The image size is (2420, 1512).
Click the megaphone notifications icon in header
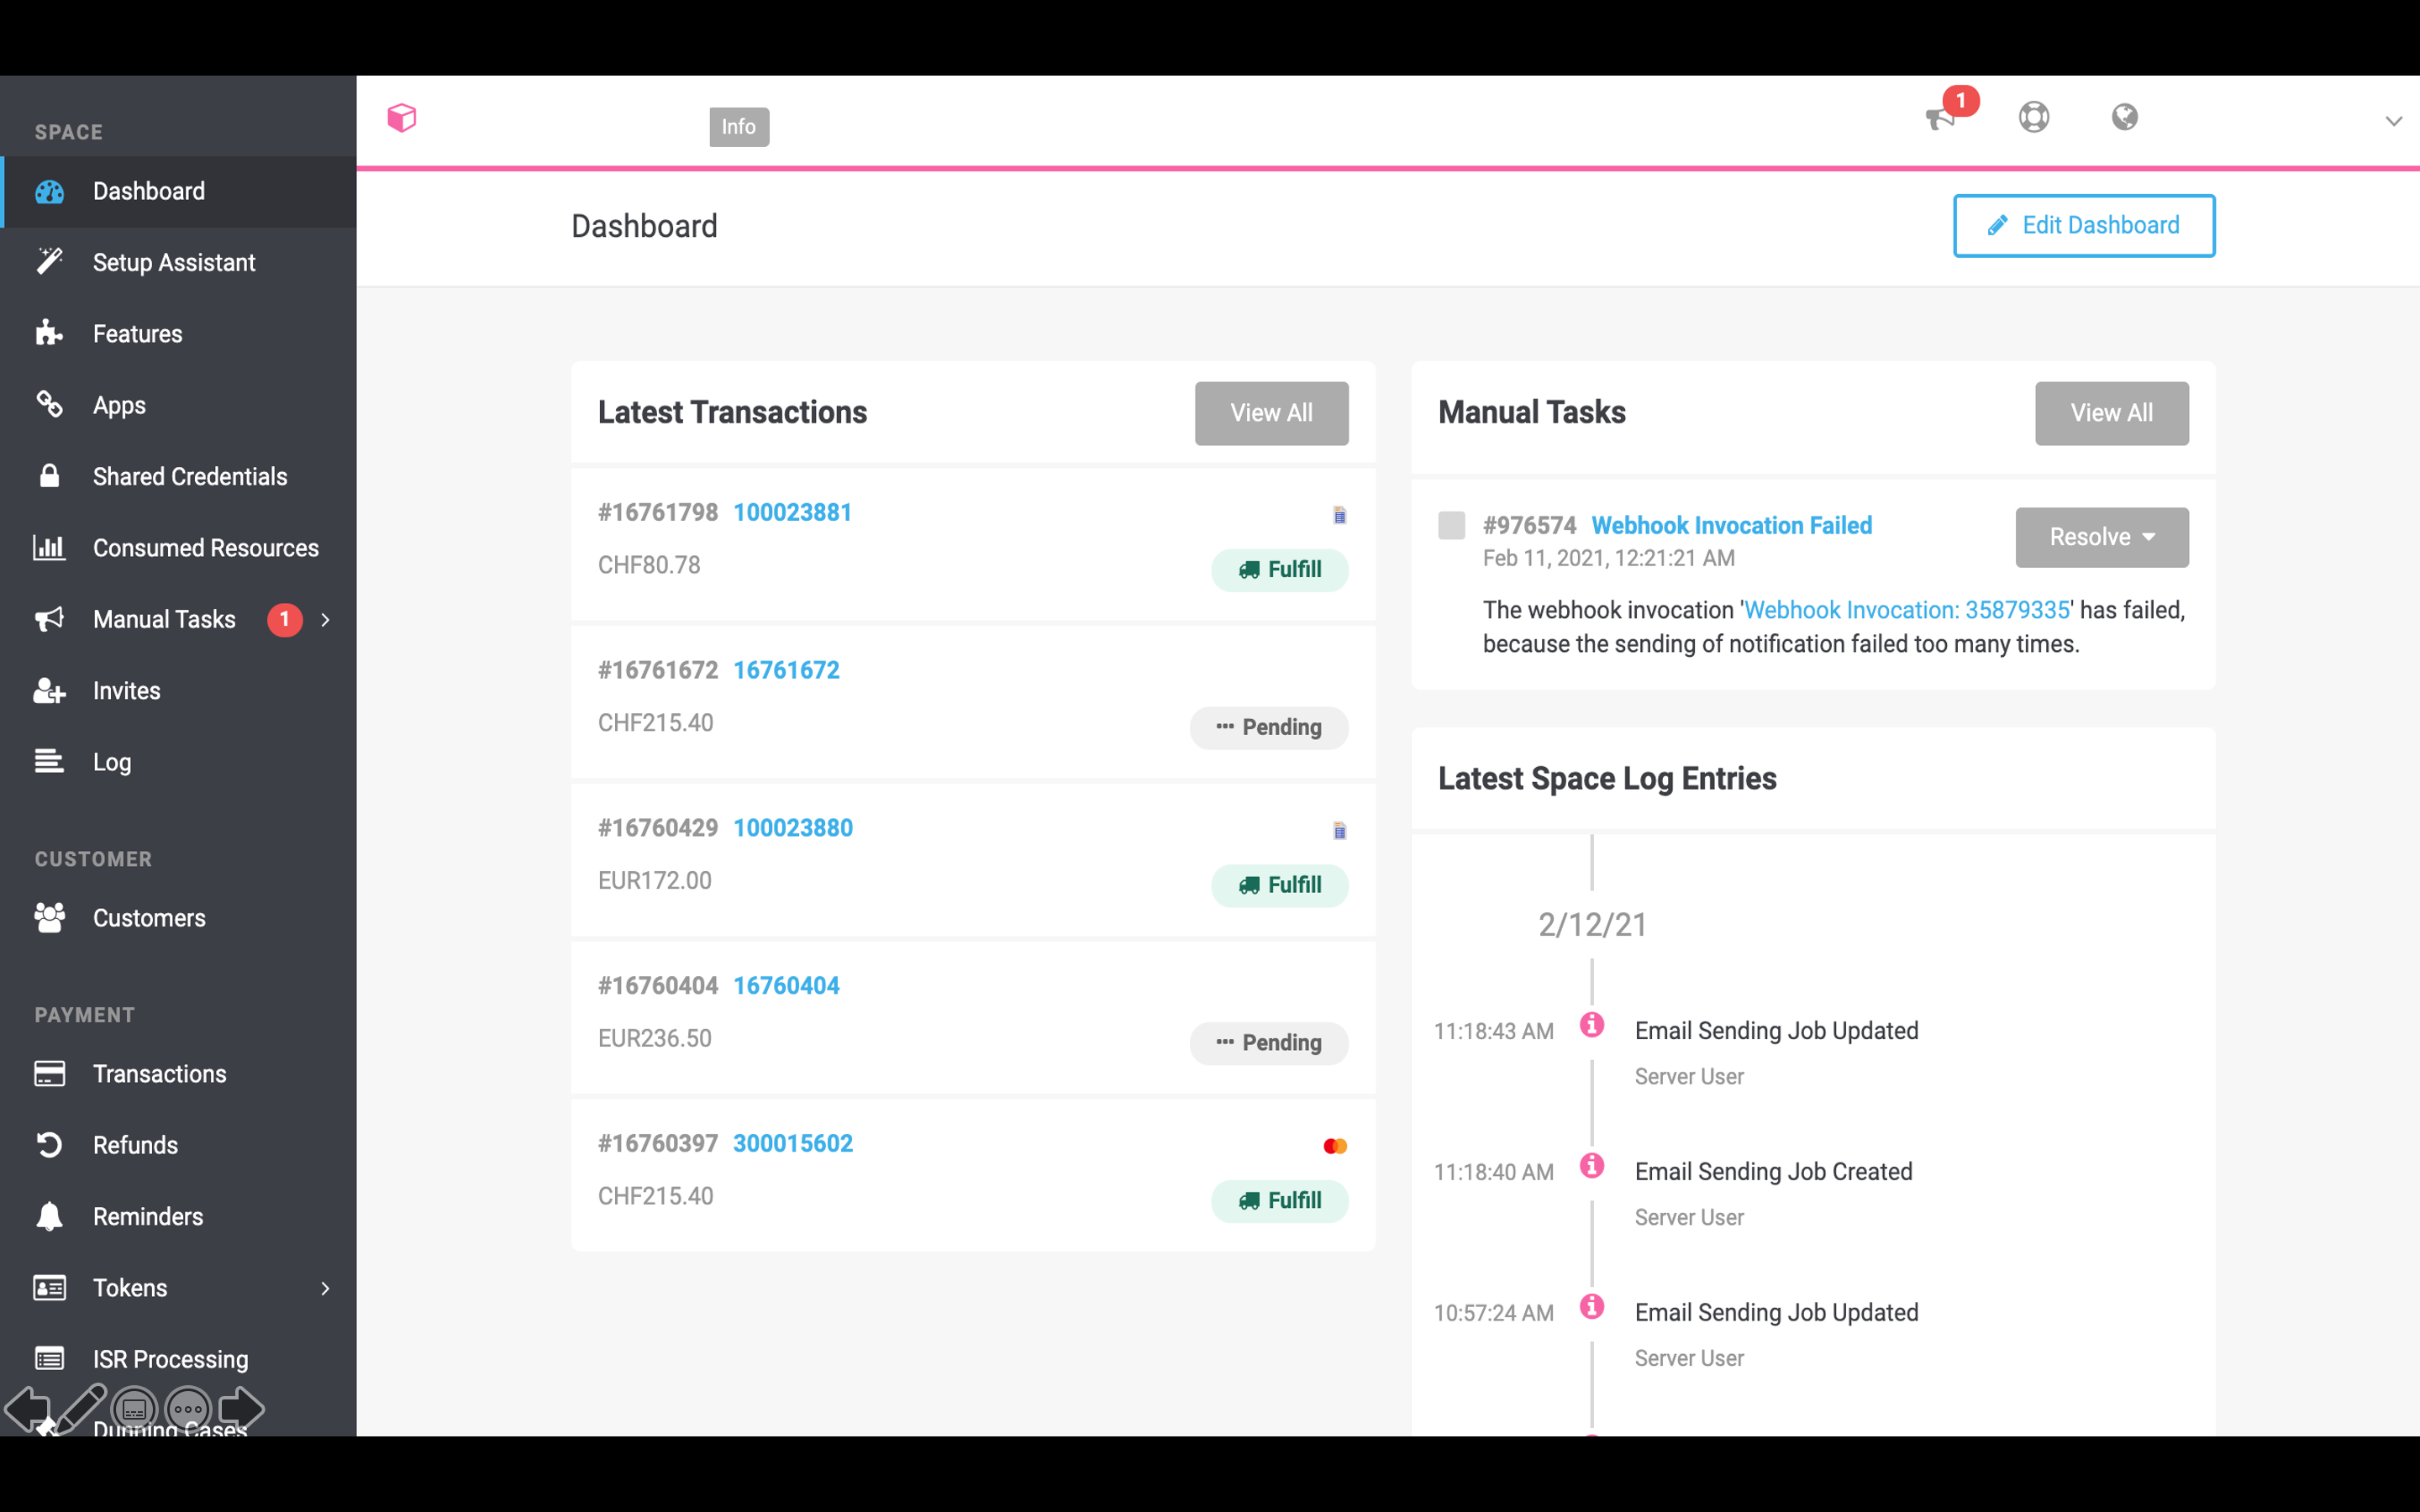(x=1939, y=119)
